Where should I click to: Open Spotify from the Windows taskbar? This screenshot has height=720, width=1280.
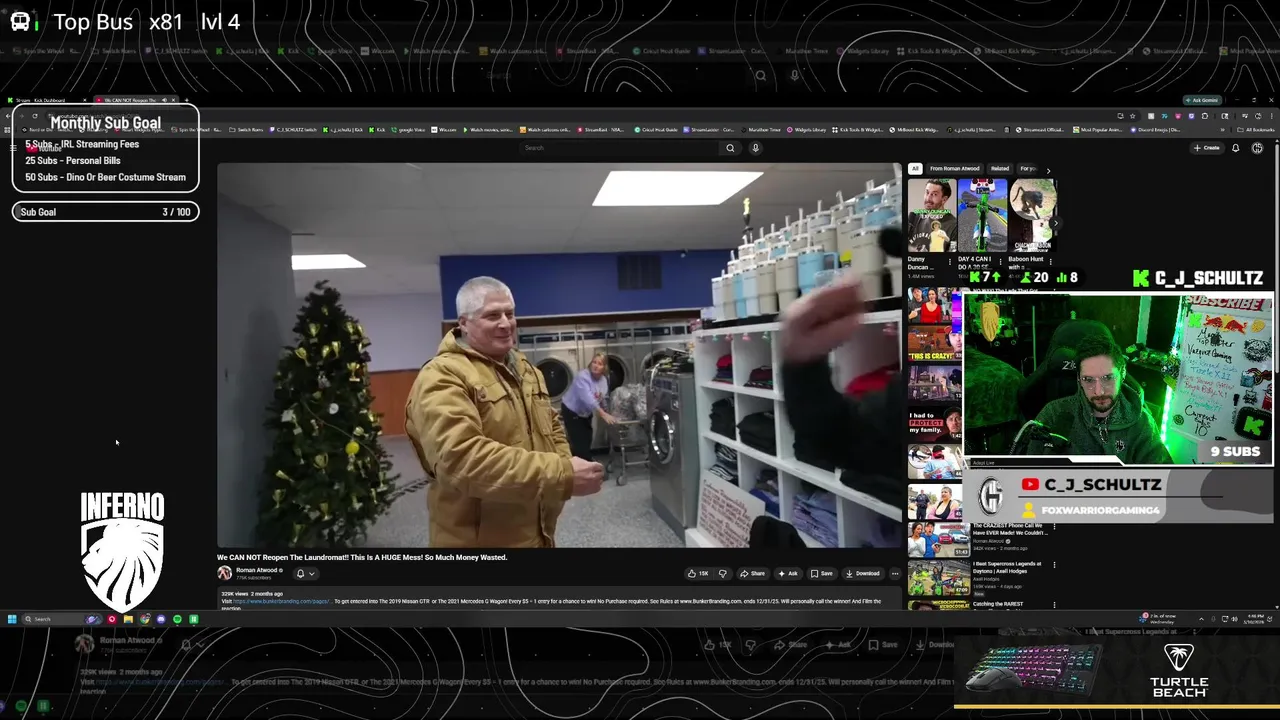[x=177, y=619]
